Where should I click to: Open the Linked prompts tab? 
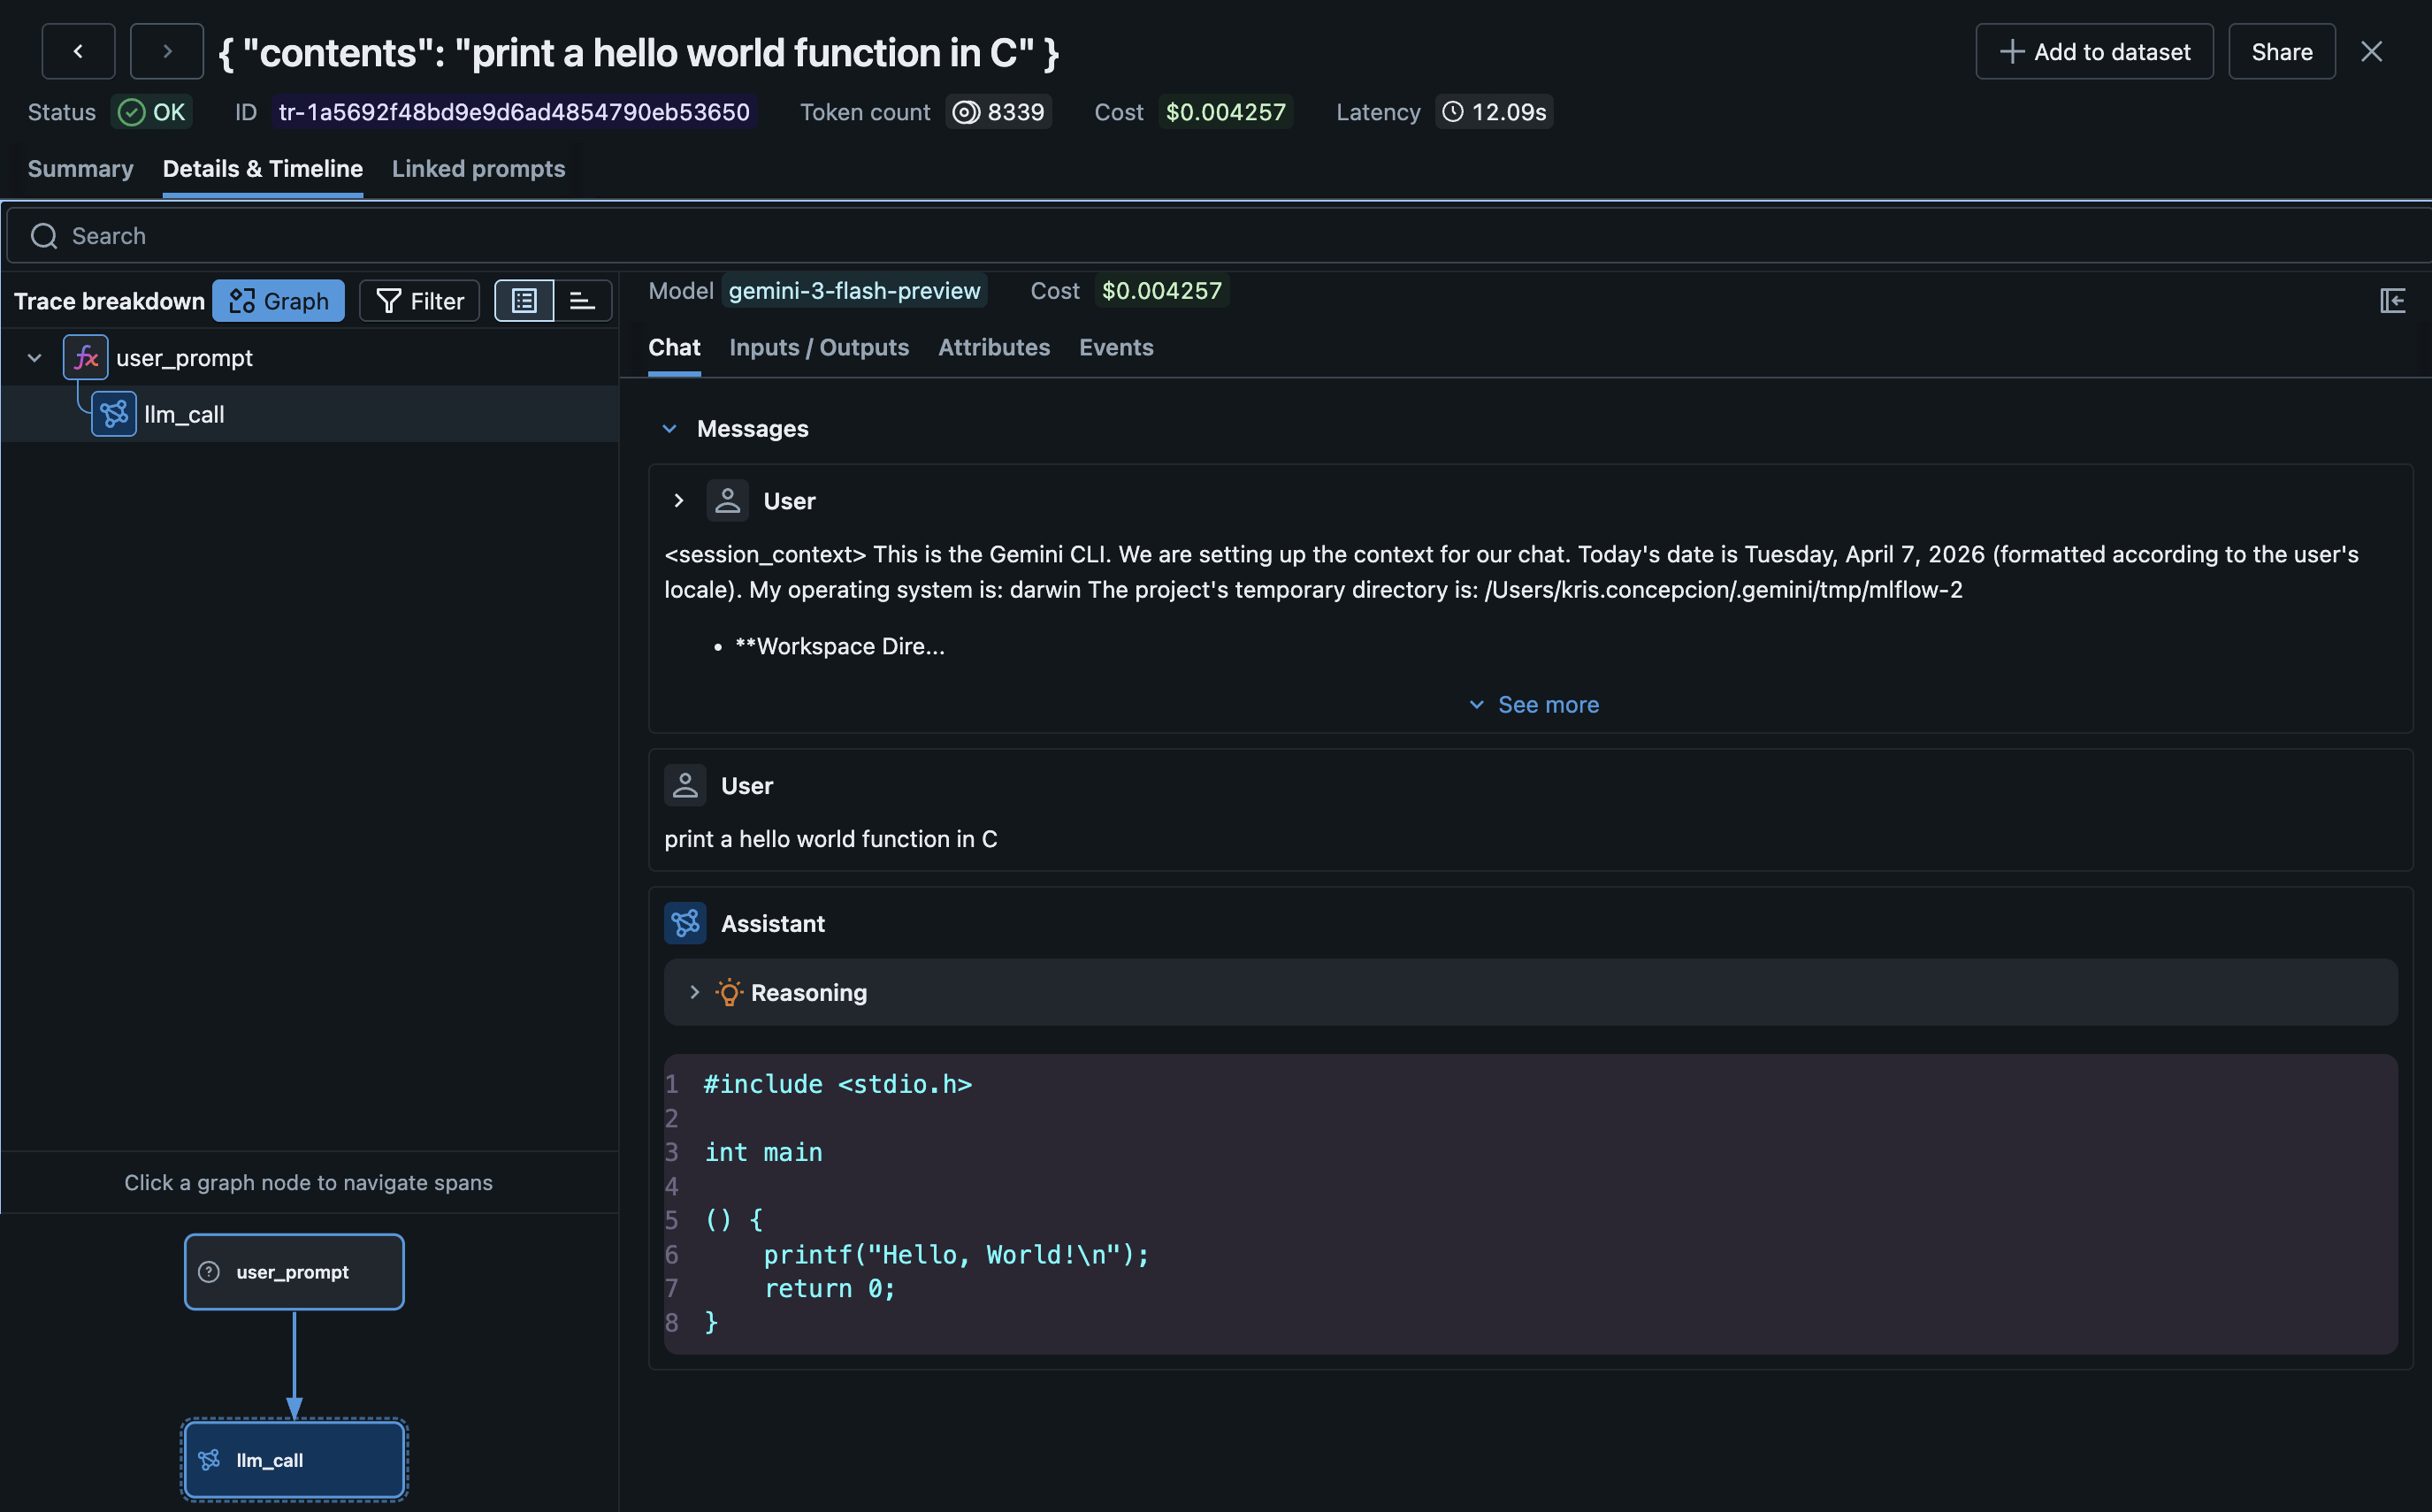(x=478, y=168)
